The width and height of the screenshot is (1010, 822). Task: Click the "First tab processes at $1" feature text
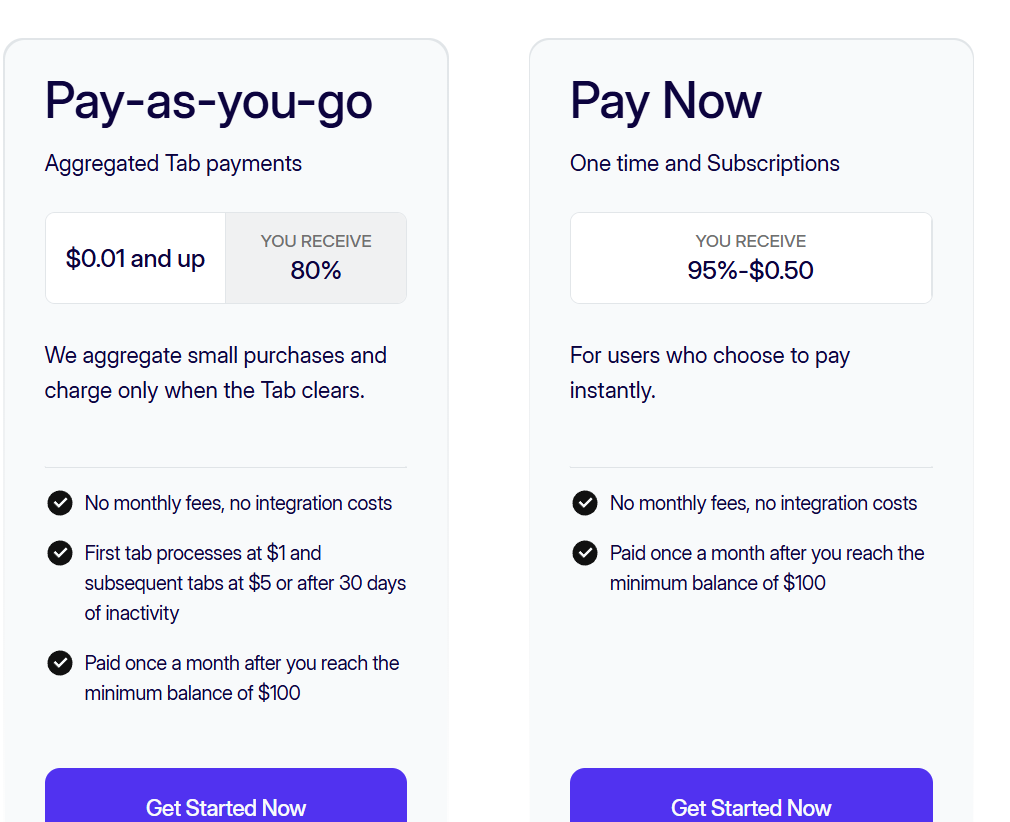(x=245, y=582)
